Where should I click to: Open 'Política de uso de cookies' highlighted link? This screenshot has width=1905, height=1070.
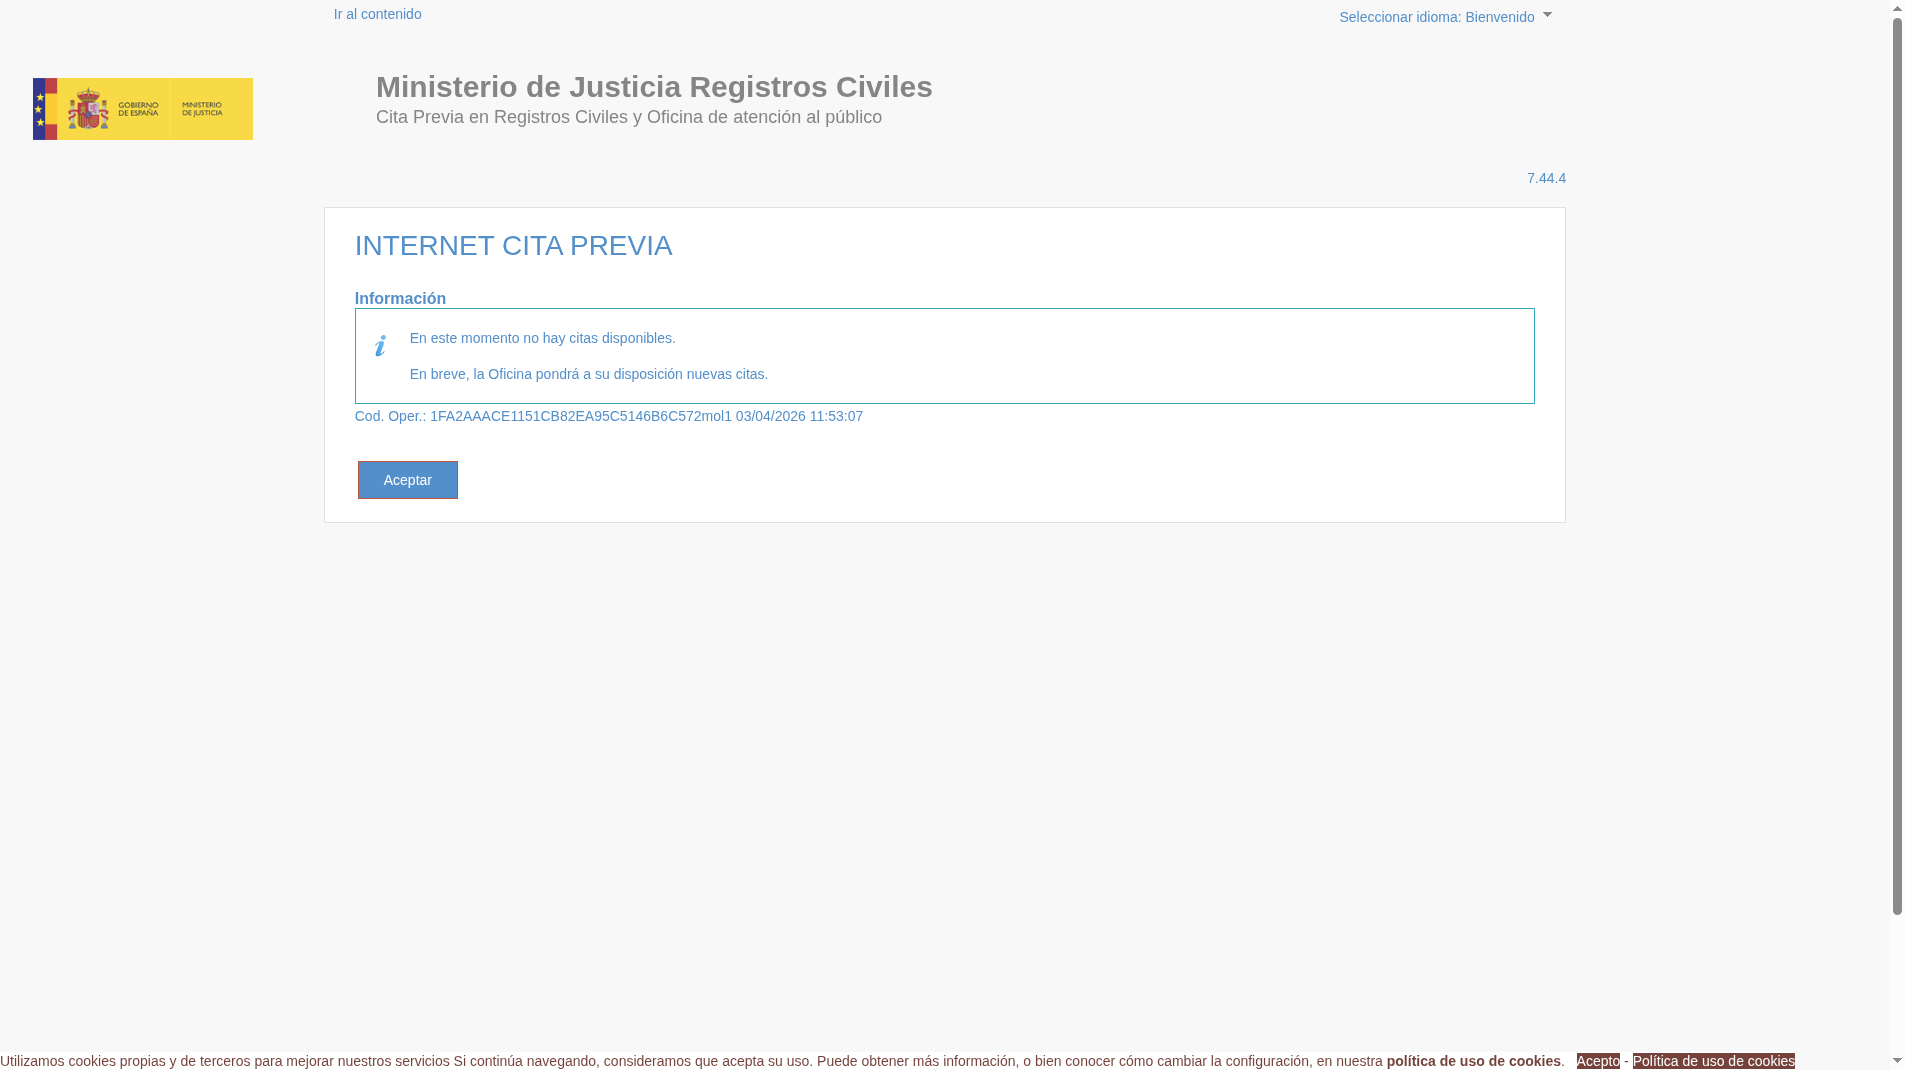[1714, 1061]
